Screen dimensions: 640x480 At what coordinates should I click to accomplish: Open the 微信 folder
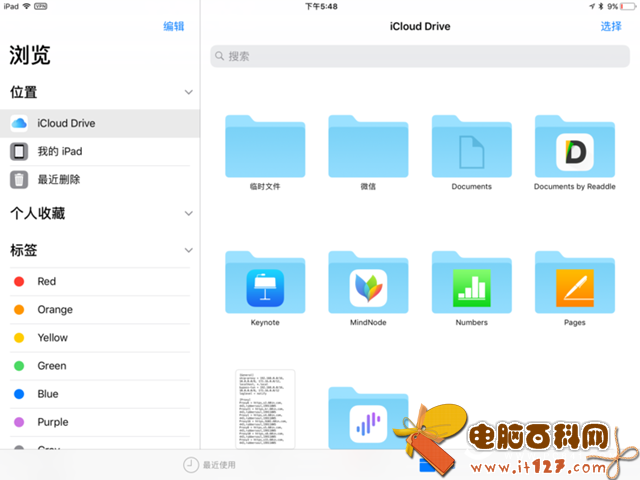click(x=368, y=146)
